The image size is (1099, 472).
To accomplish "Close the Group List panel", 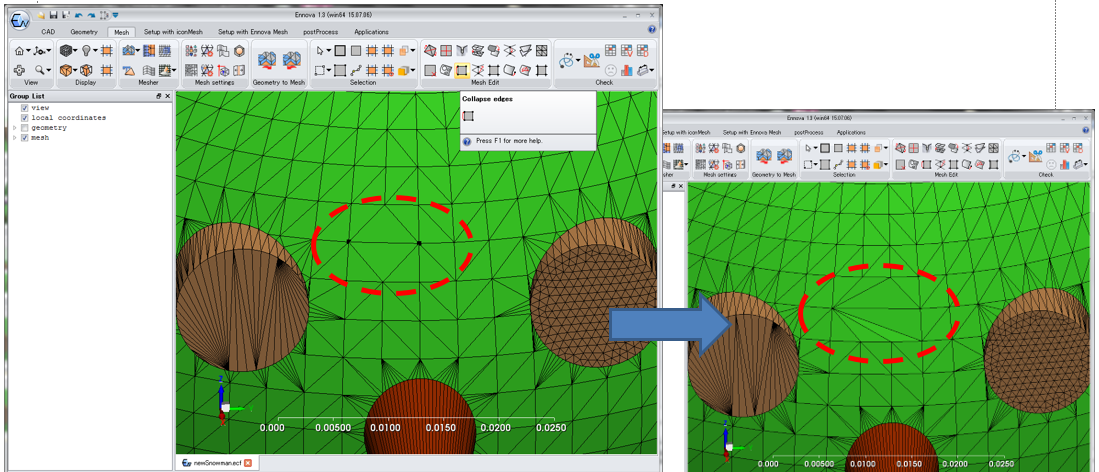I will tap(168, 96).
